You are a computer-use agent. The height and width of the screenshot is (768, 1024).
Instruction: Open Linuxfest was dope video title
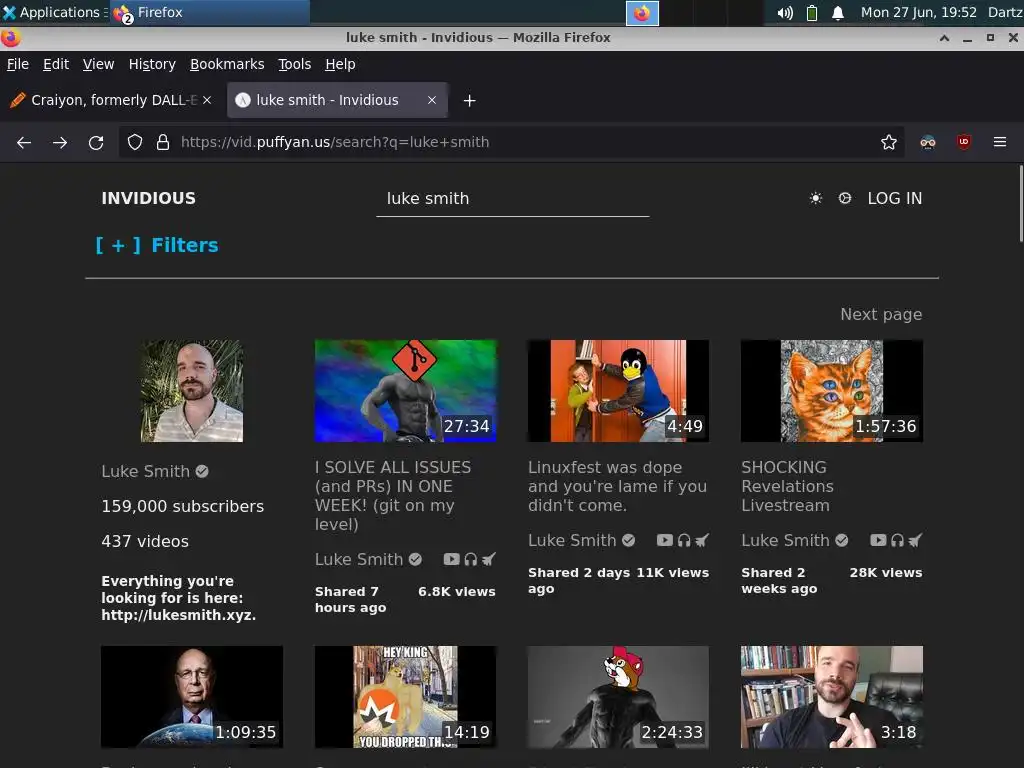617,486
